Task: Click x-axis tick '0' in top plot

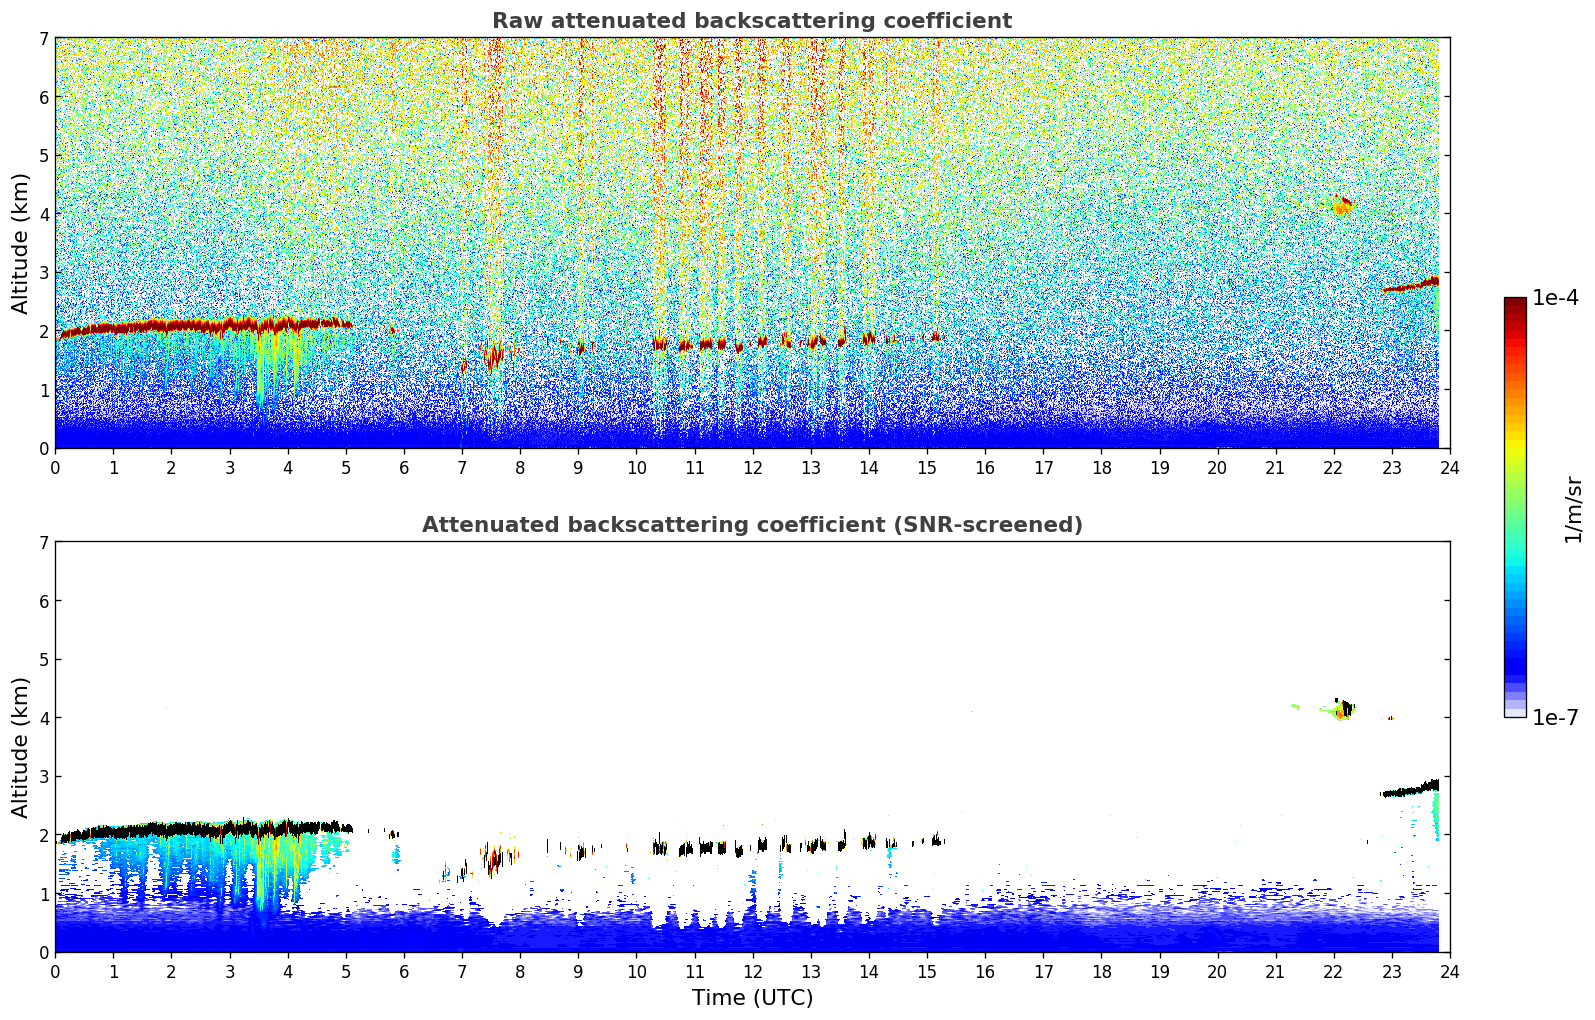Action: point(55,467)
